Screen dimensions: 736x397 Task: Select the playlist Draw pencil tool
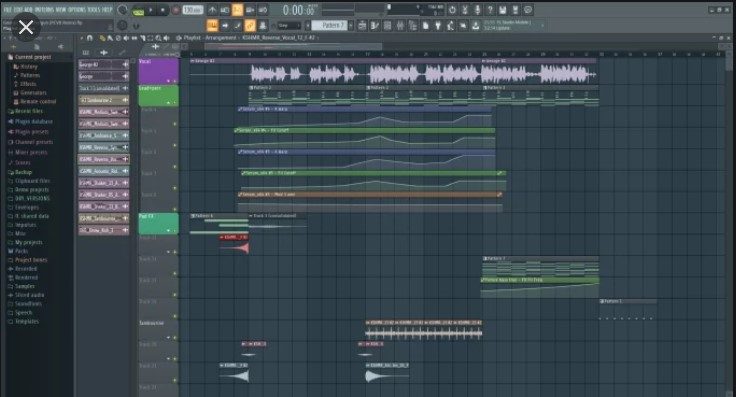[102, 38]
